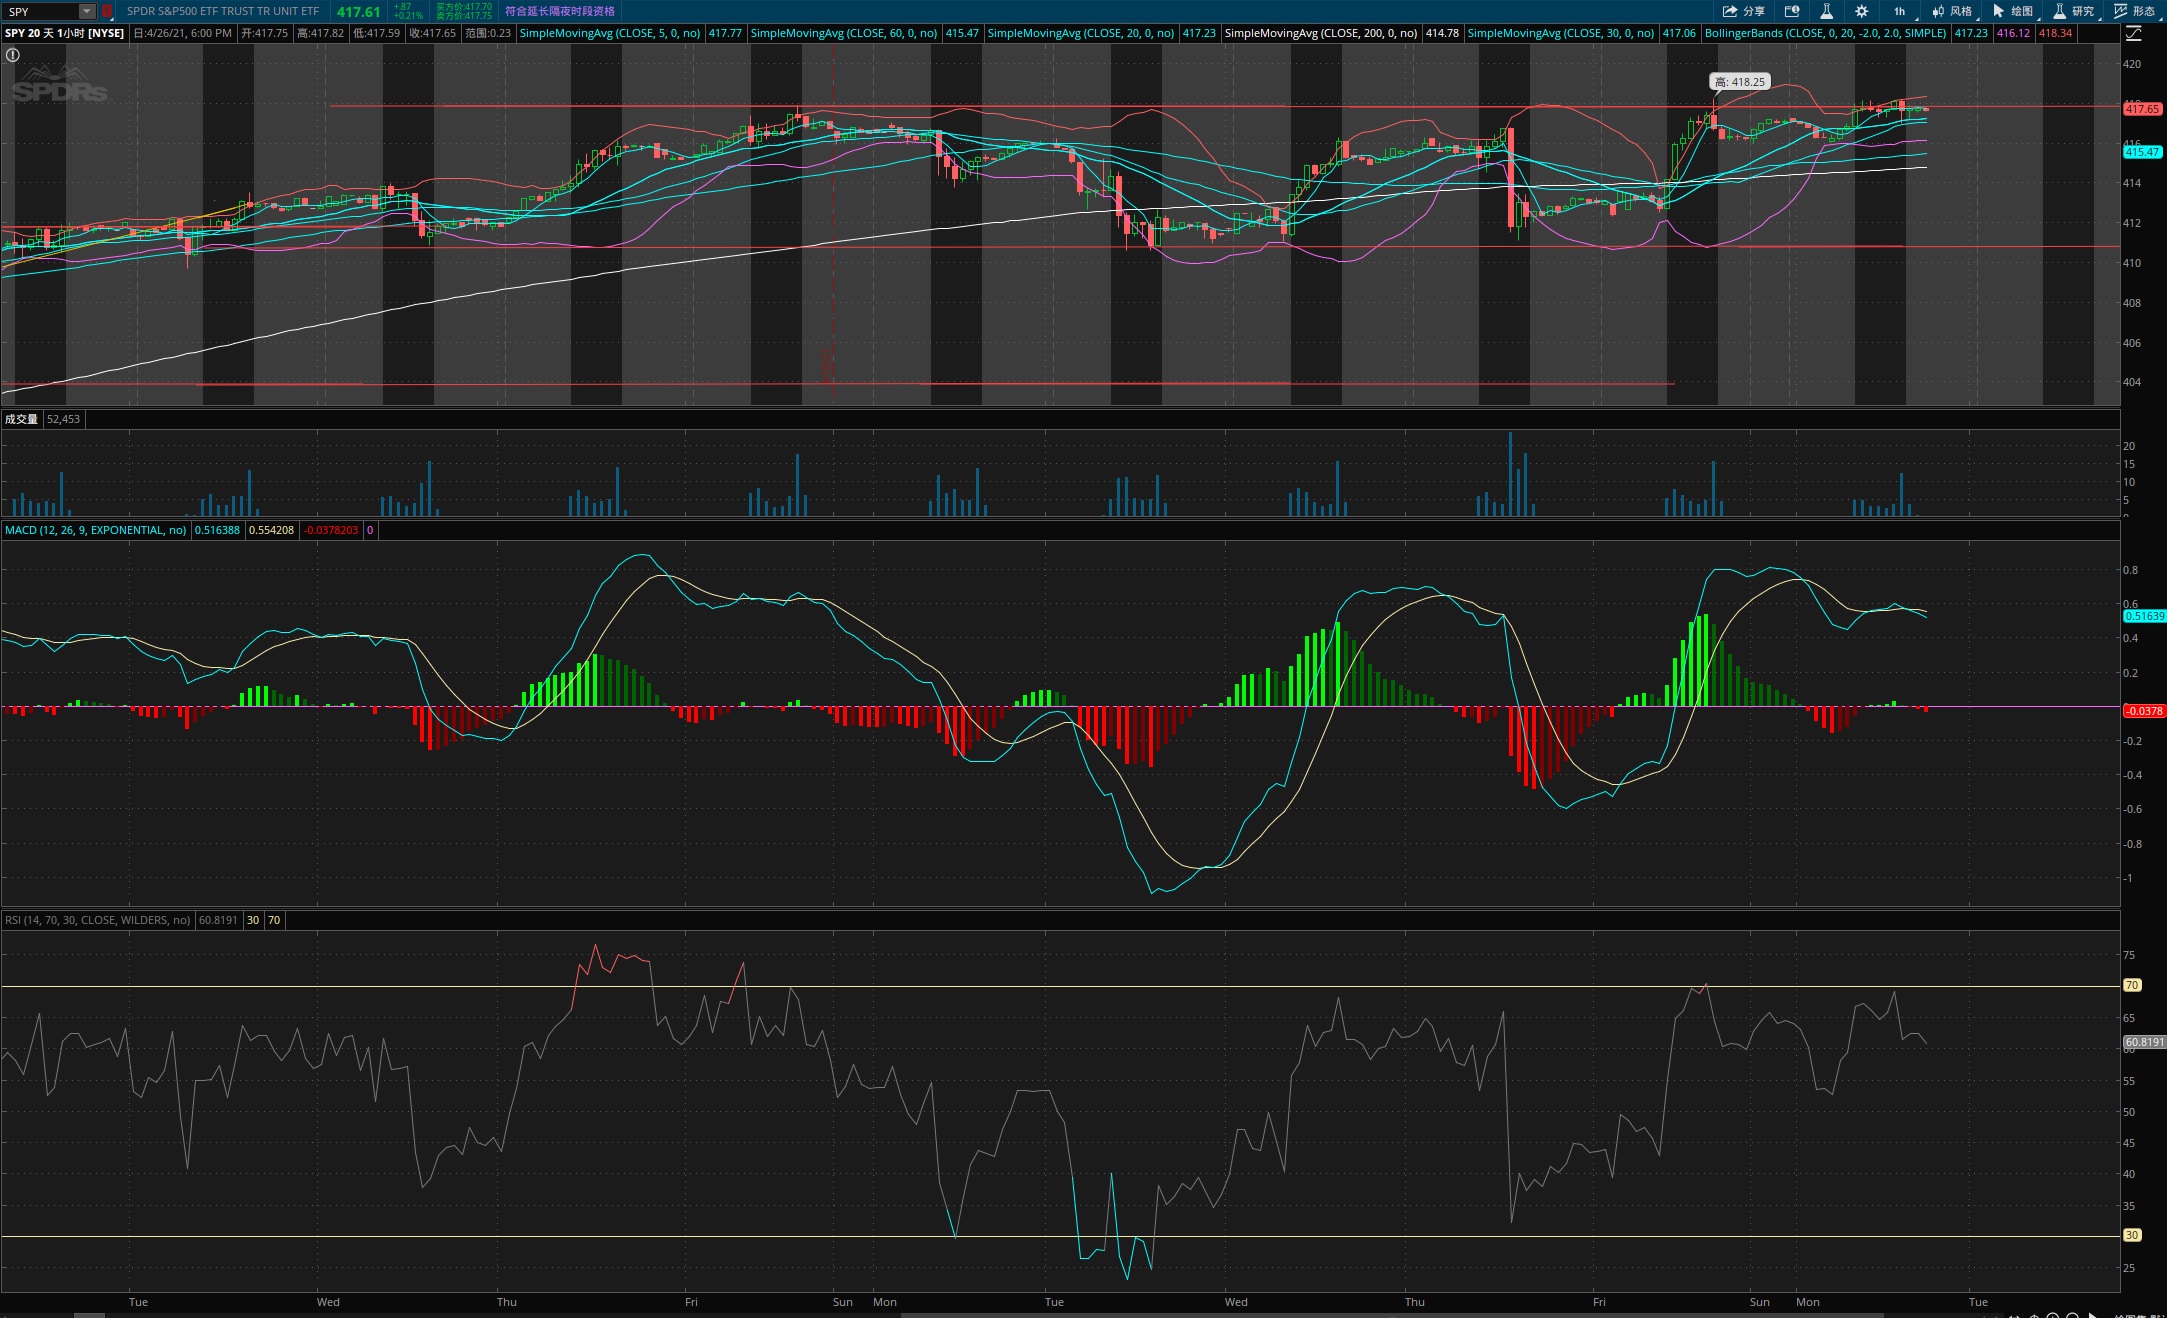
Task: Expand the SPY symbol dropdown arrow
Action: click(x=87, y=11)
